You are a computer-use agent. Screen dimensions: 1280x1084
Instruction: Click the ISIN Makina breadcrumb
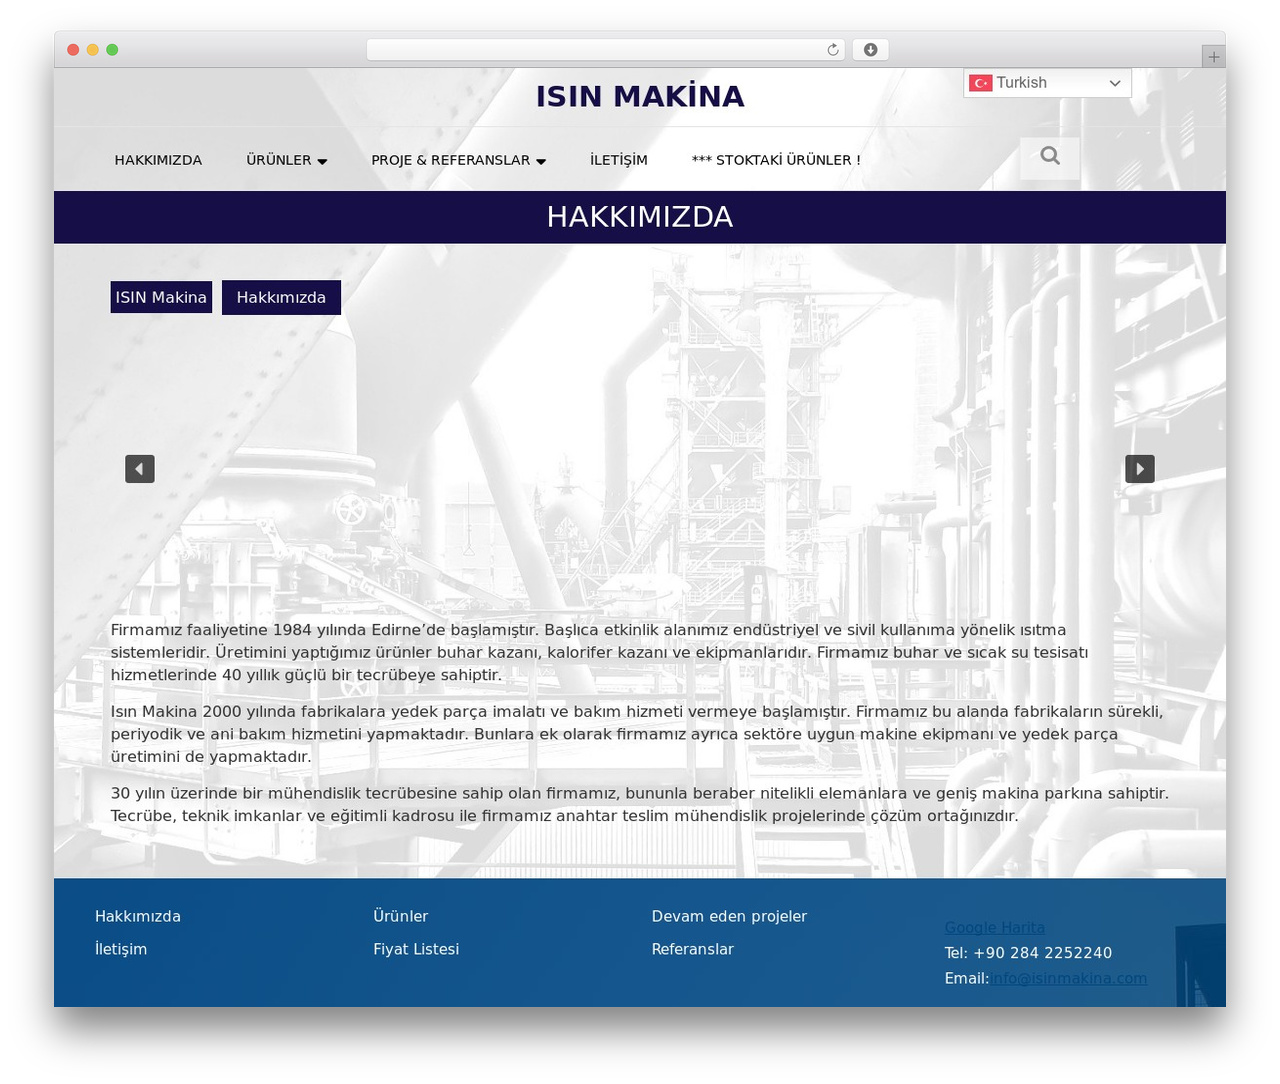pyautogui.click(x=161, y=297)
